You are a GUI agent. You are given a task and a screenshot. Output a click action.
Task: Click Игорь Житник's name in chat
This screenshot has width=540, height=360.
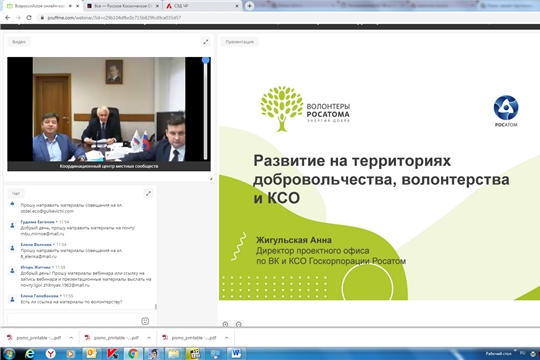(35, 267)
